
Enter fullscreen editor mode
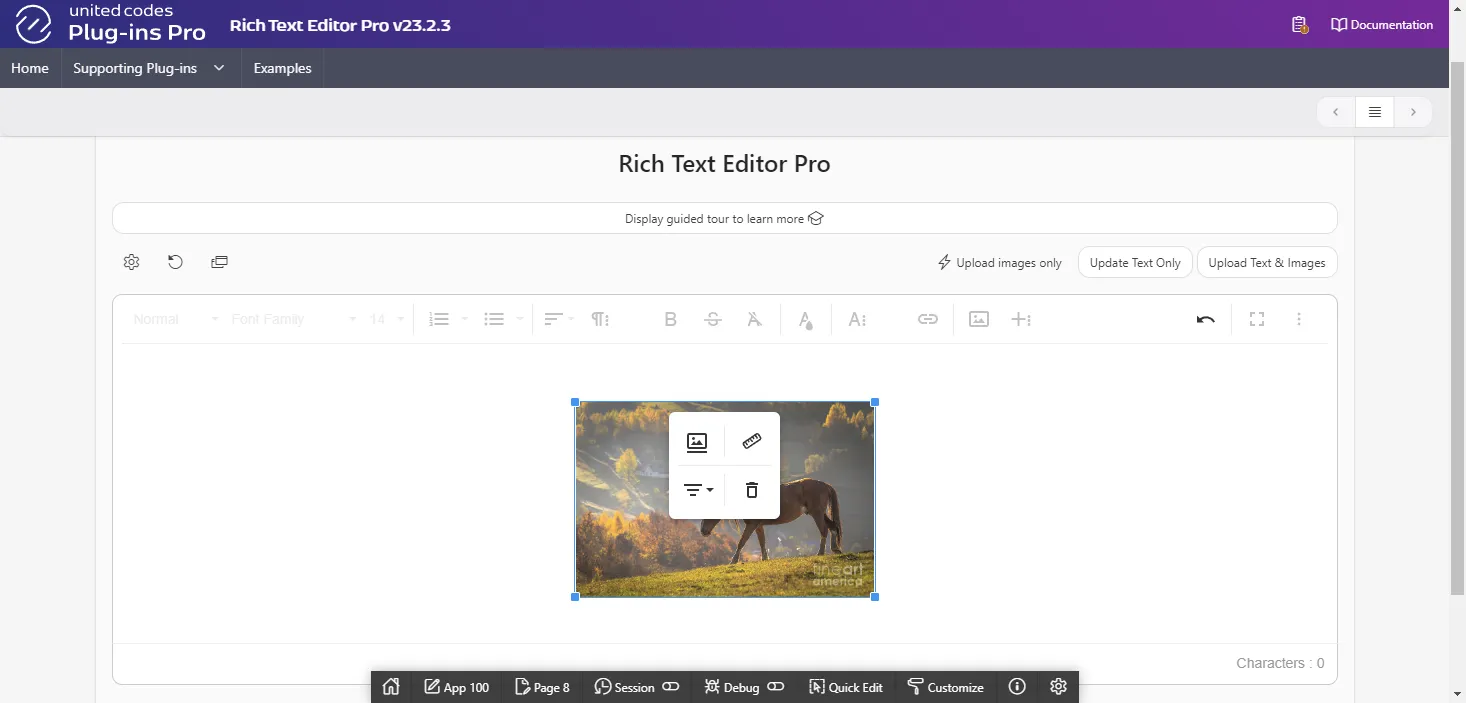point(1257,319)
